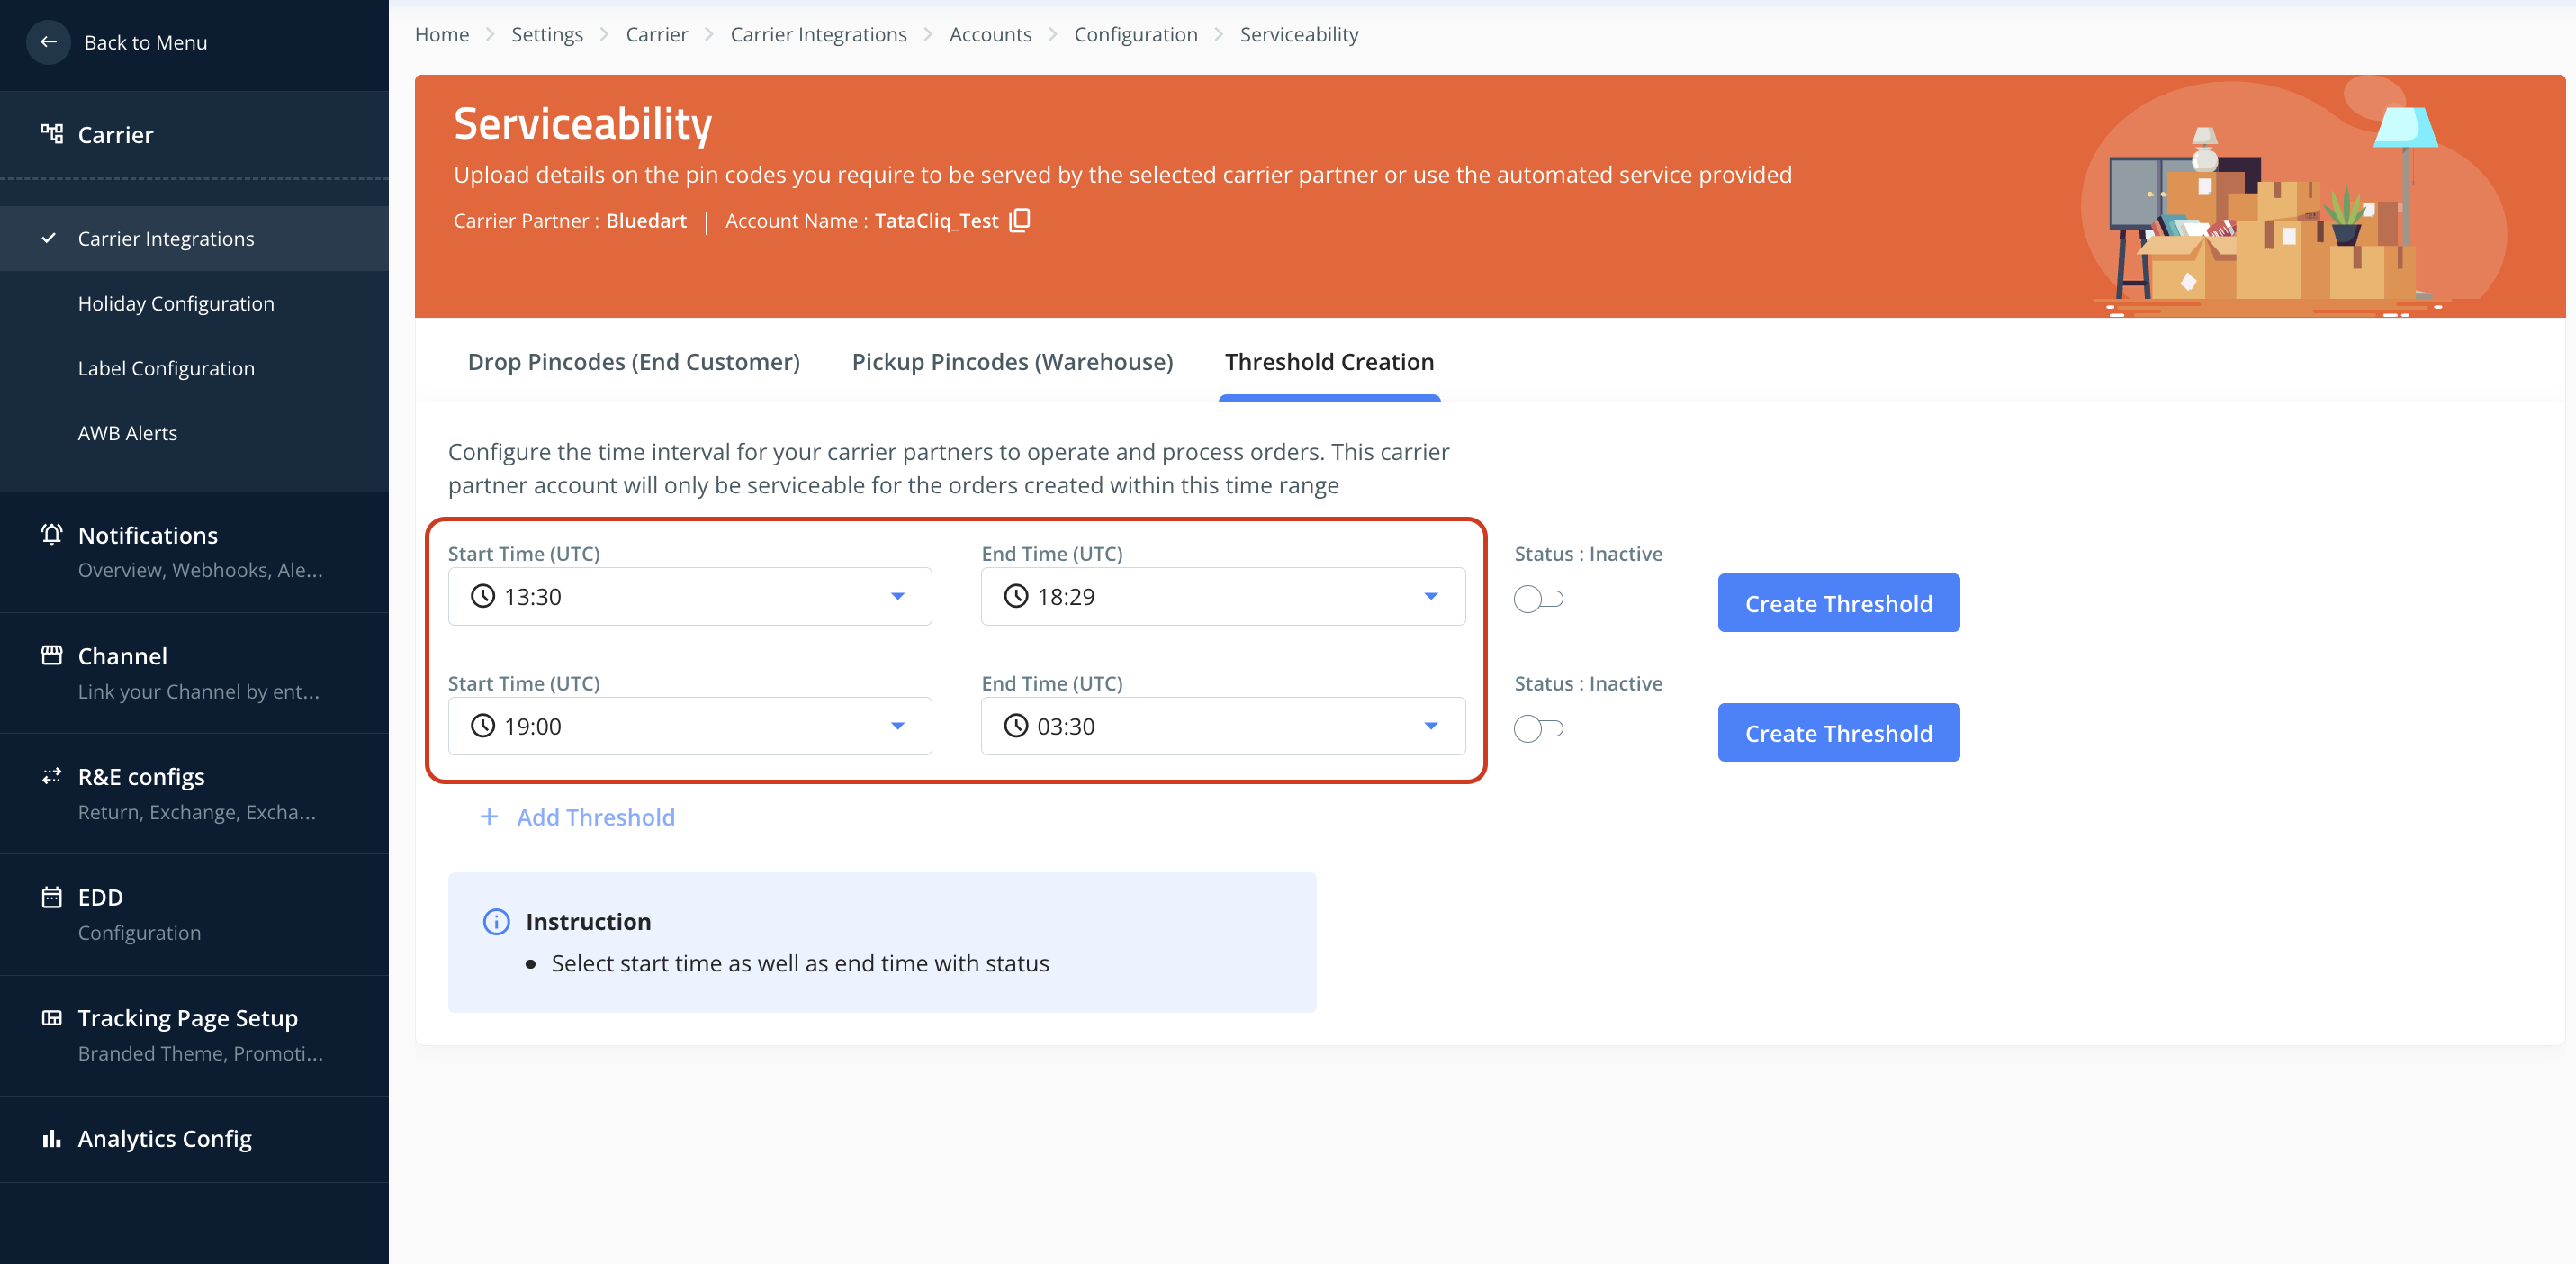Click the Tracking Page Setup icon
Image resolution: width=2576 pixels, height=1264 pixels.
[52, 1017]
